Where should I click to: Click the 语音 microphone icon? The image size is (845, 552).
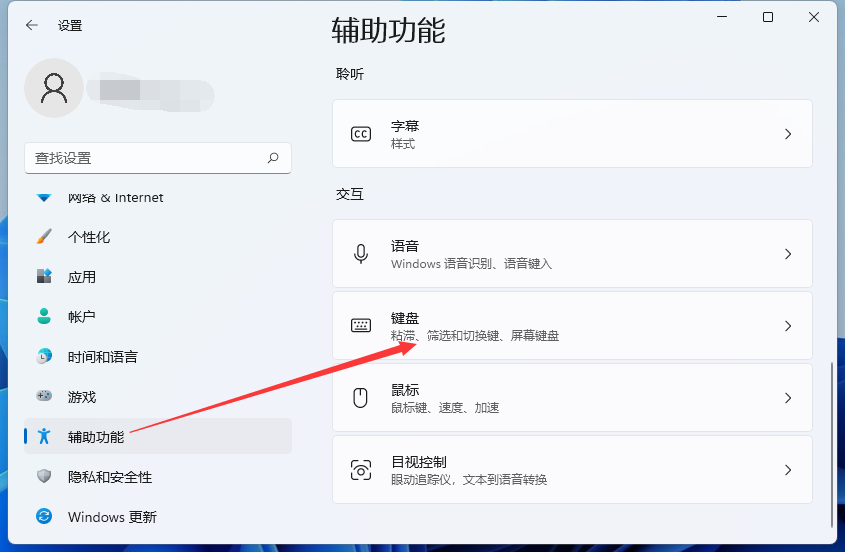tap(361, 254)
